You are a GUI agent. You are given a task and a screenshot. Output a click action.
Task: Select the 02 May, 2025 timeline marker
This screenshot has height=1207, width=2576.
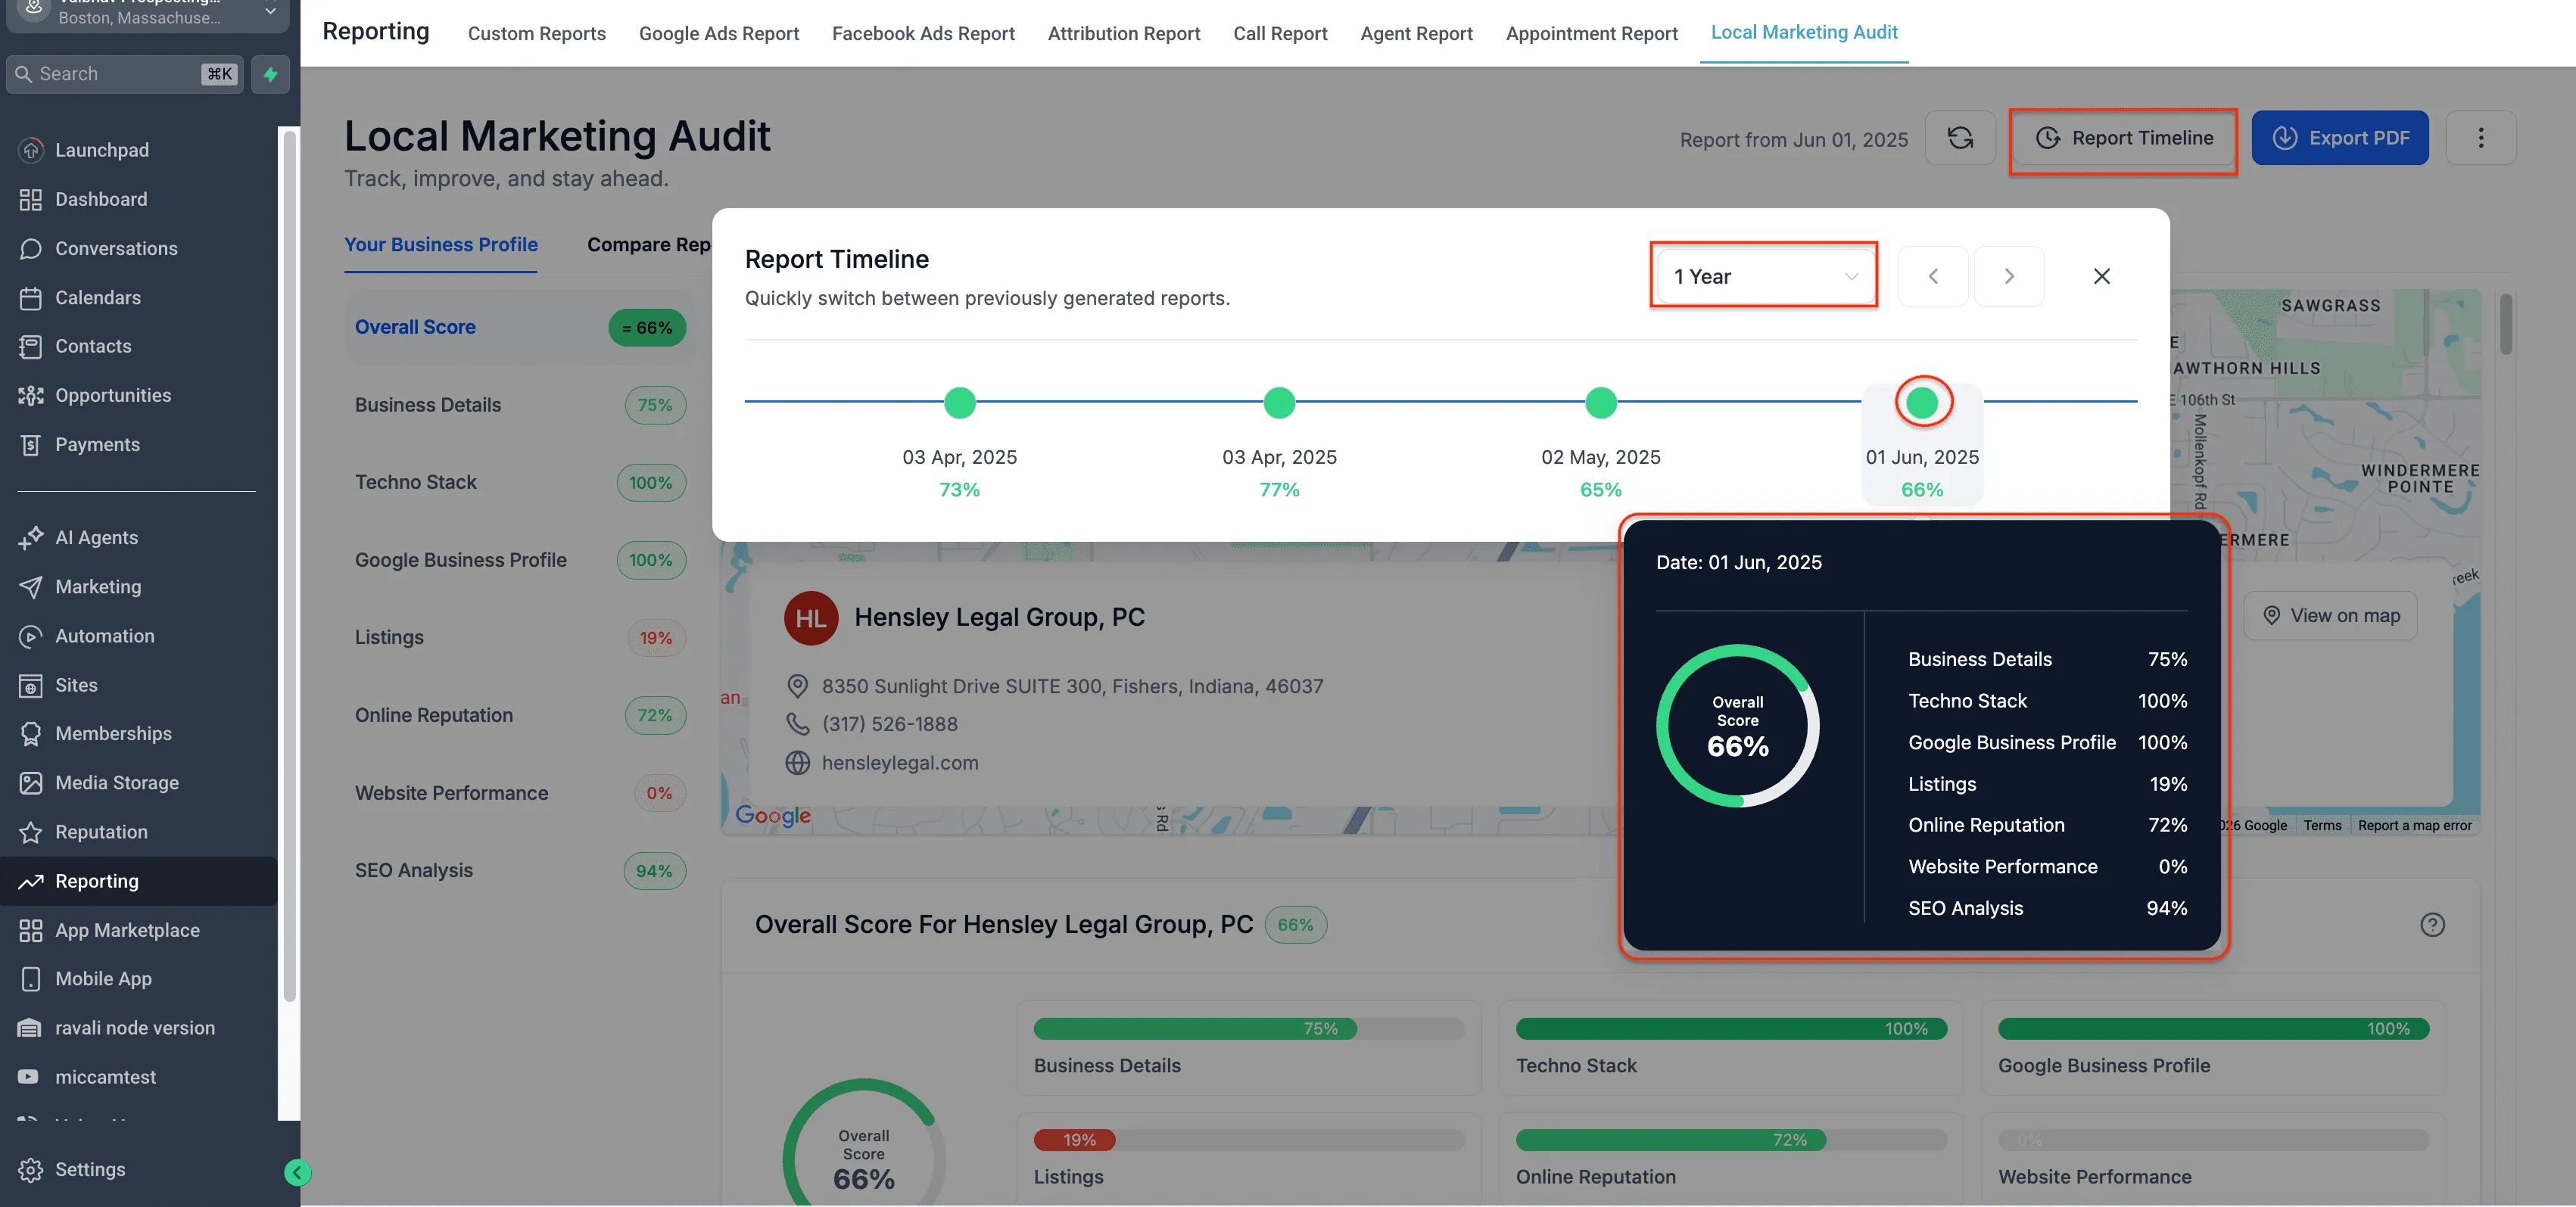click(x=1600, y=403)
